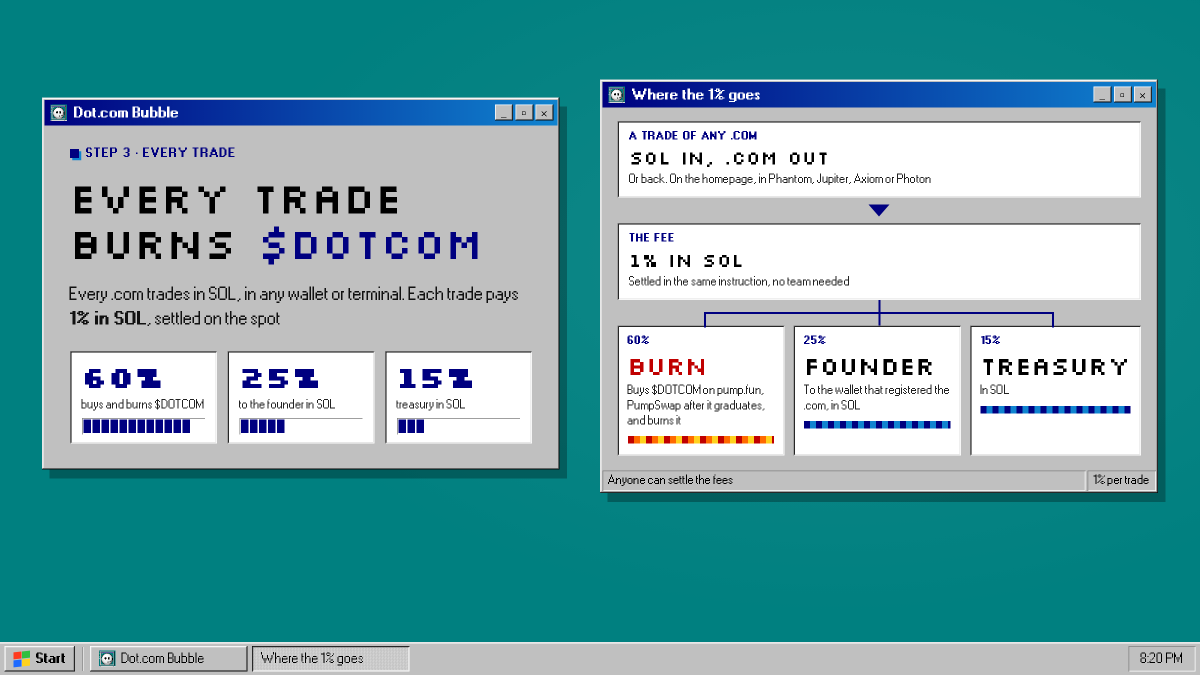
Task: Click the 1% IN SOL heading in THE FEE card
Action: coord(686,261)
